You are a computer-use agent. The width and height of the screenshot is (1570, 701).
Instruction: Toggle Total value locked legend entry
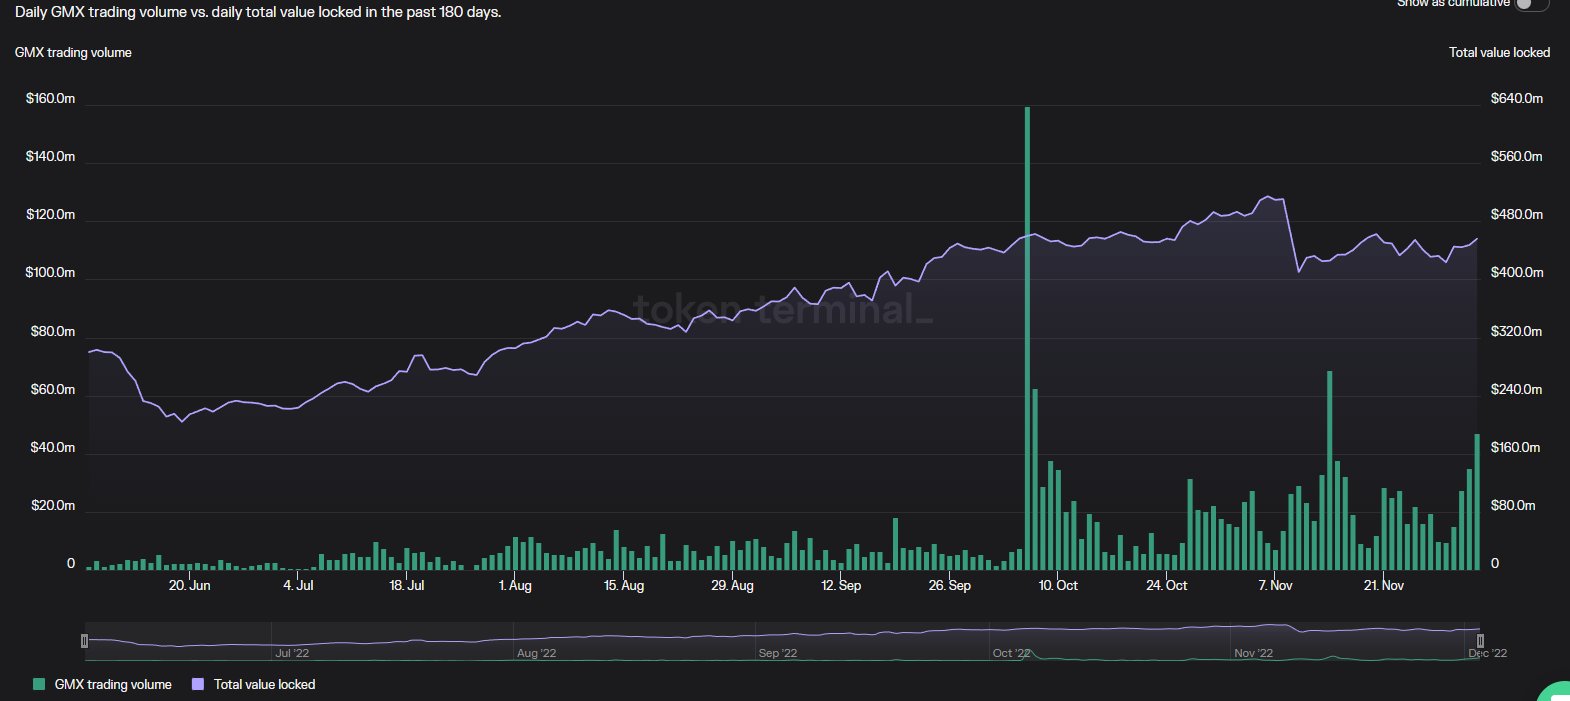[x=253, y=684]
